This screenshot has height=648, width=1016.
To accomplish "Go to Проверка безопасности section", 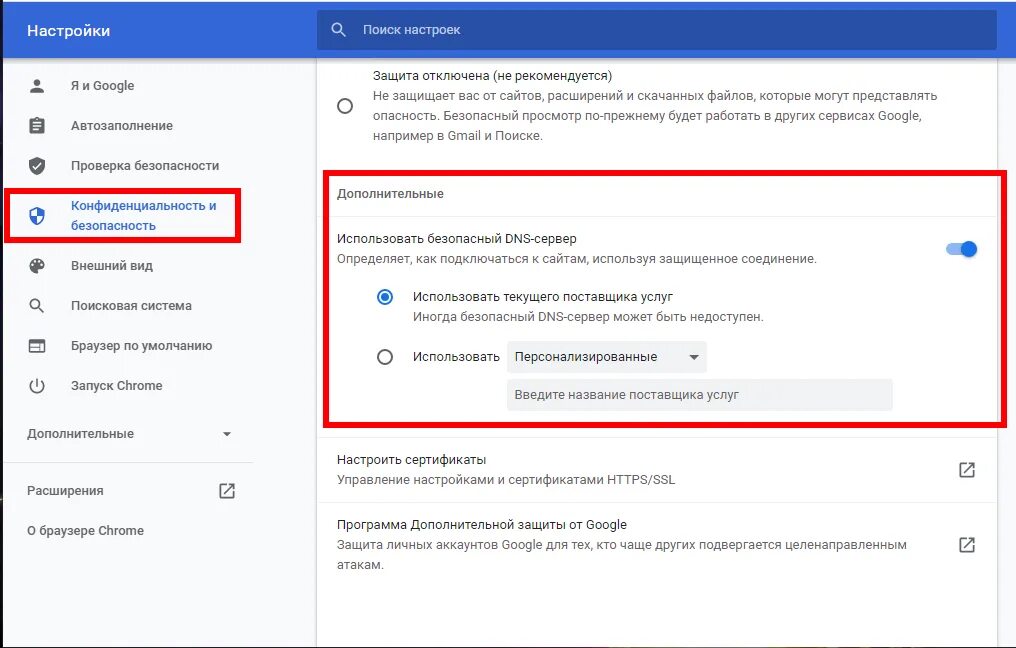I will click(145, 166).
